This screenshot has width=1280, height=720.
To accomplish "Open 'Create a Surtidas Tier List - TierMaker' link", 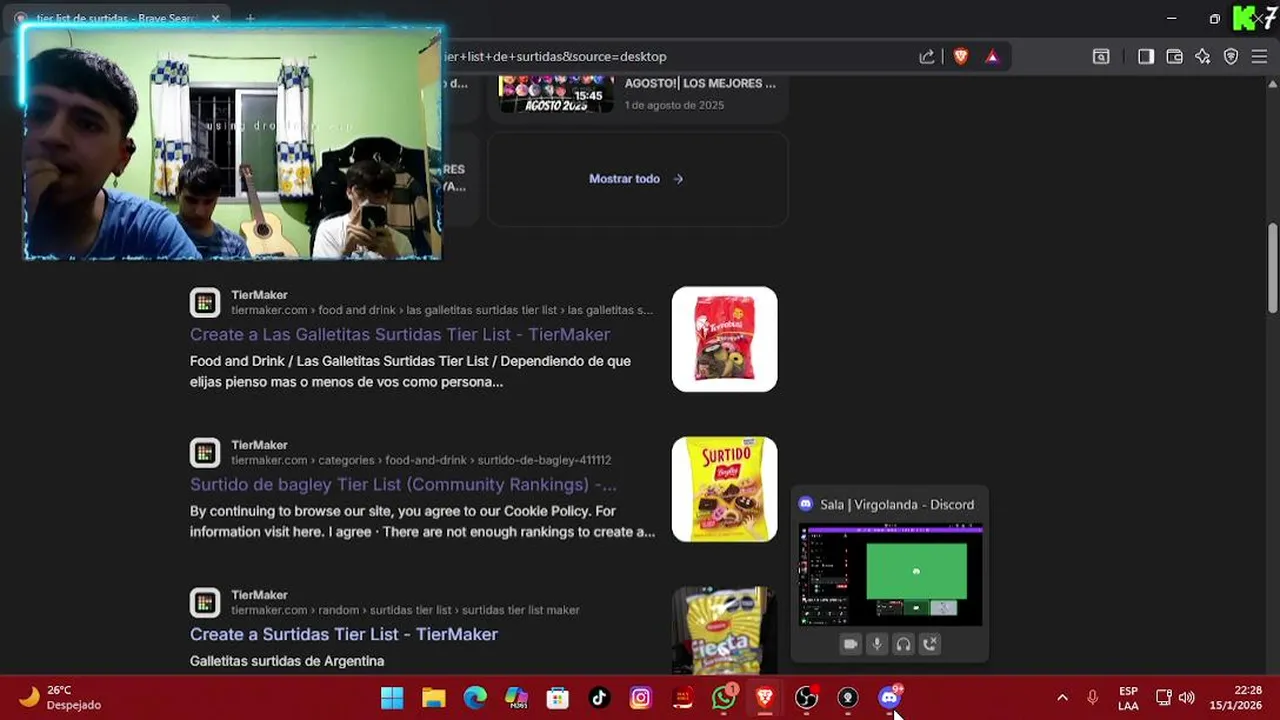I will point(344,634).
